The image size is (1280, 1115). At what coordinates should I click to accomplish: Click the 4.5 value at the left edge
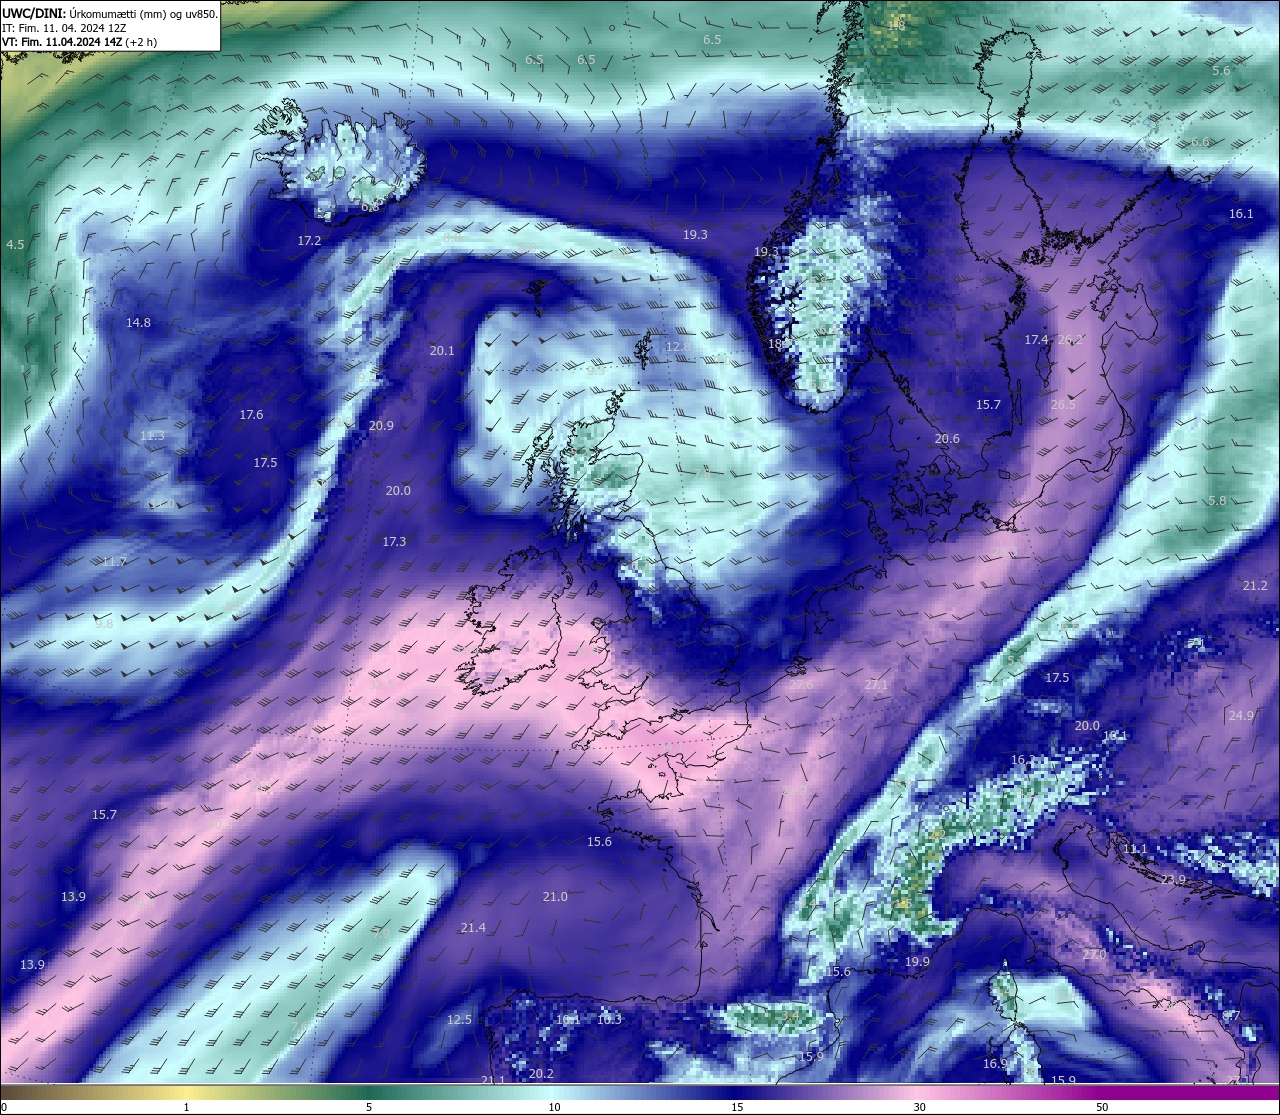[15, 245]
